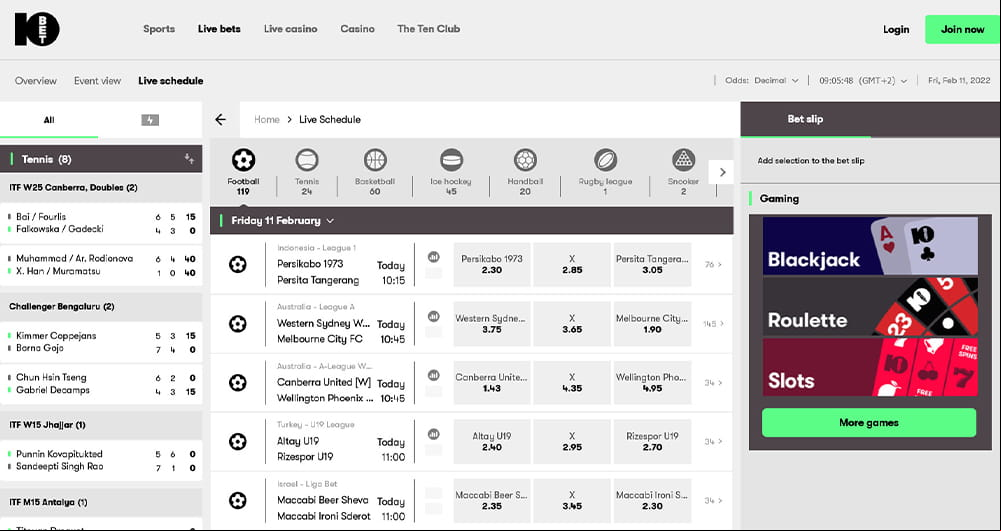1001x531 pixels.
Task: Click football icon in Persikabo 1973 row
Action: tap(237, 264)
